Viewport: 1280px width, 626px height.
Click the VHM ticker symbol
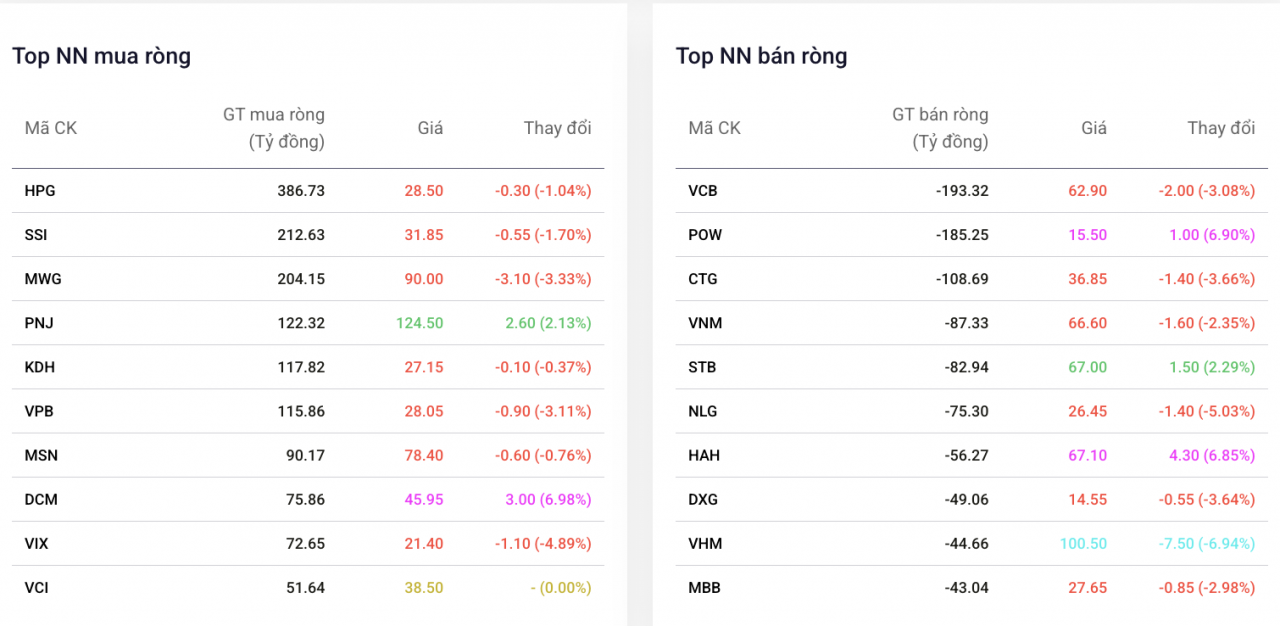point(705,543)
